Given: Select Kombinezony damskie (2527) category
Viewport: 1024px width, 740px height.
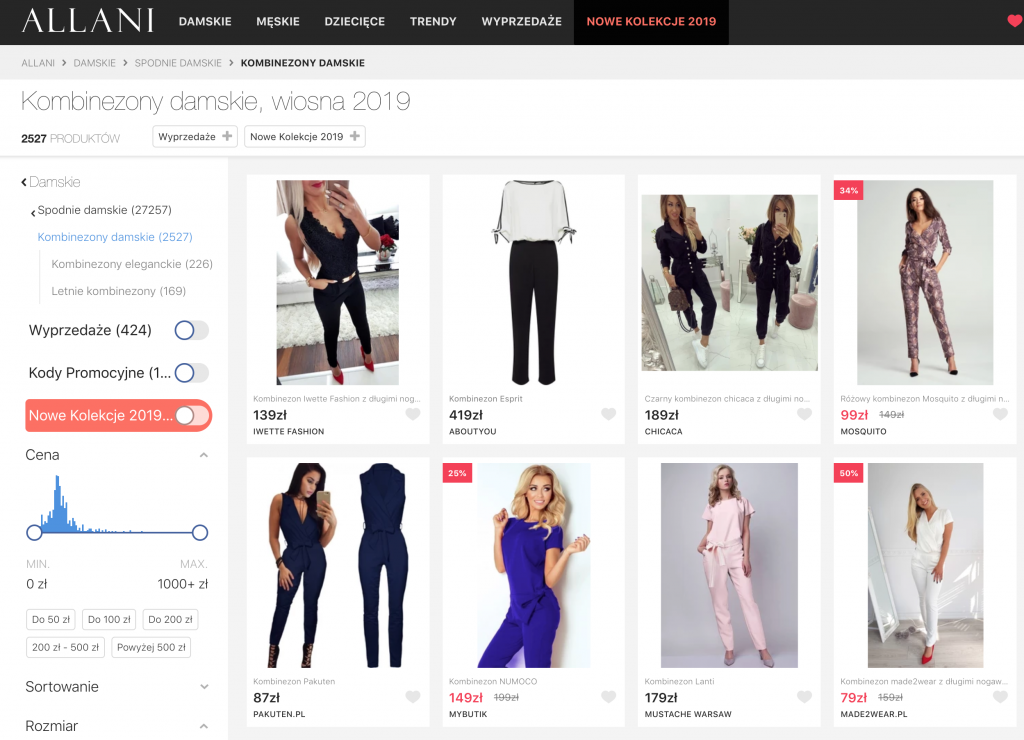Looking at the screenshot, I should [x=115, y=237].
